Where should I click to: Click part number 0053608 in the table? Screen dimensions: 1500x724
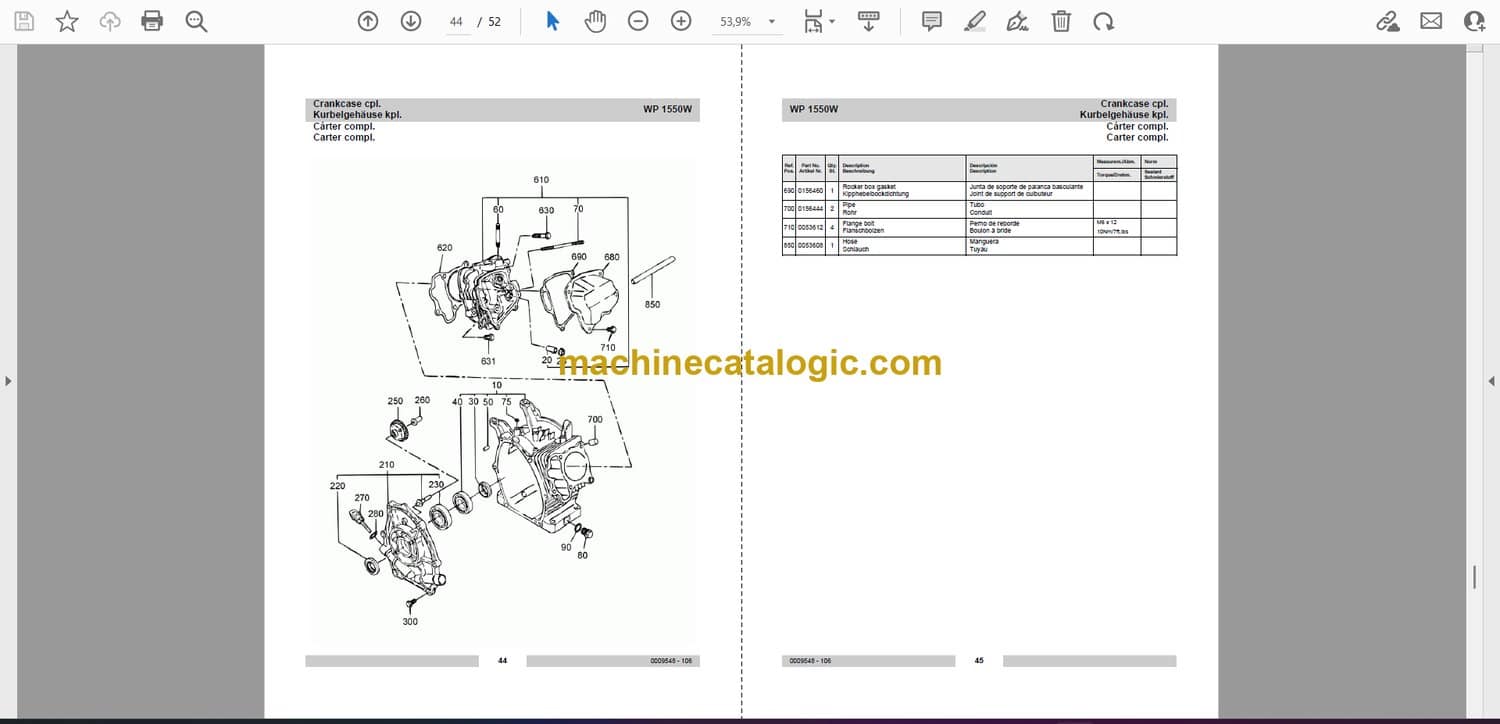(x=810, y=245)
